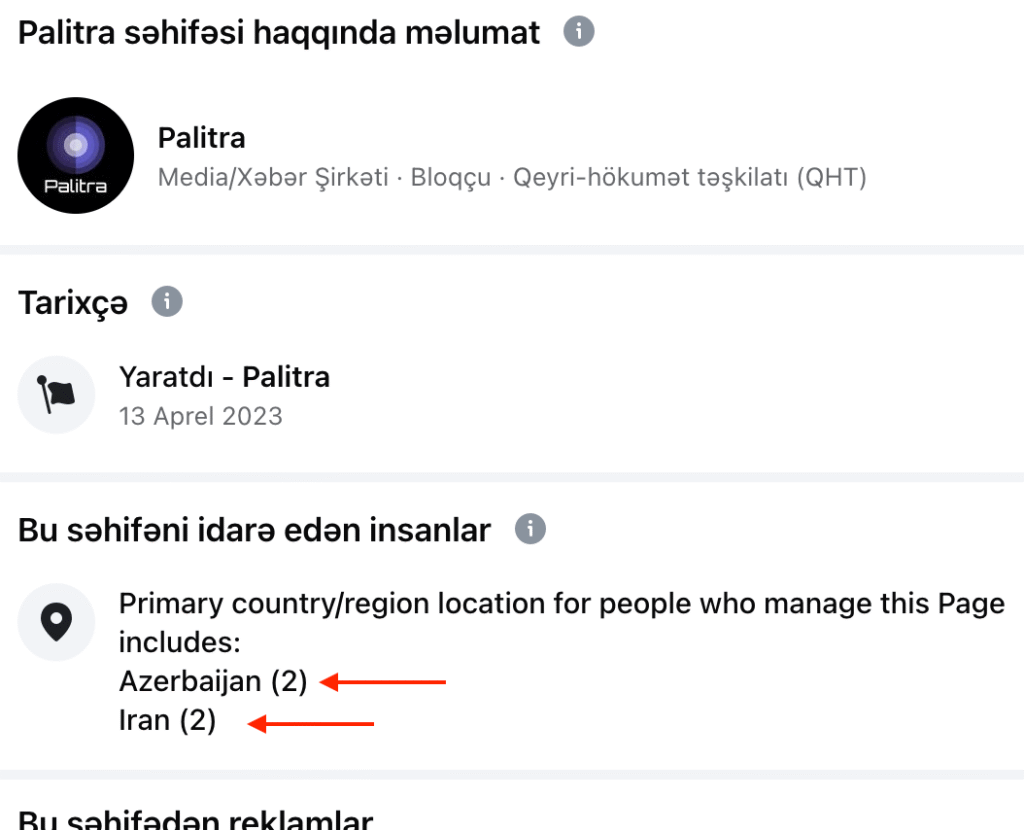Click the location pin icon

(x=57, y=622)
